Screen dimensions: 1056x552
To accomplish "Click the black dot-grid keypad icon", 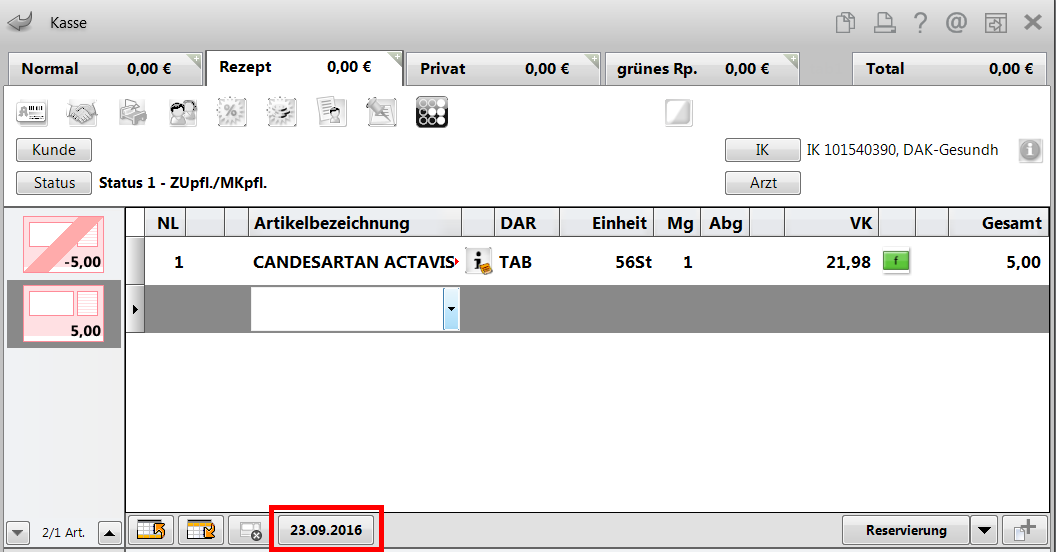I will [x=432, y=112].
